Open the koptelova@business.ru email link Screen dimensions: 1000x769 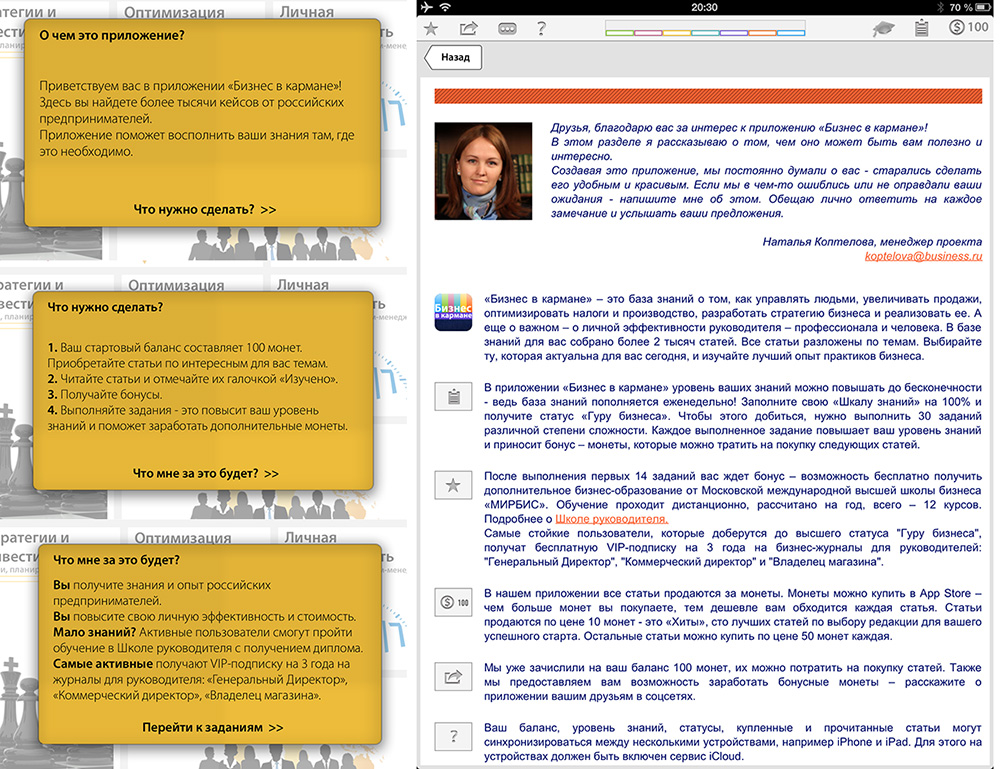pyautogui.click(x=923, y=256)
